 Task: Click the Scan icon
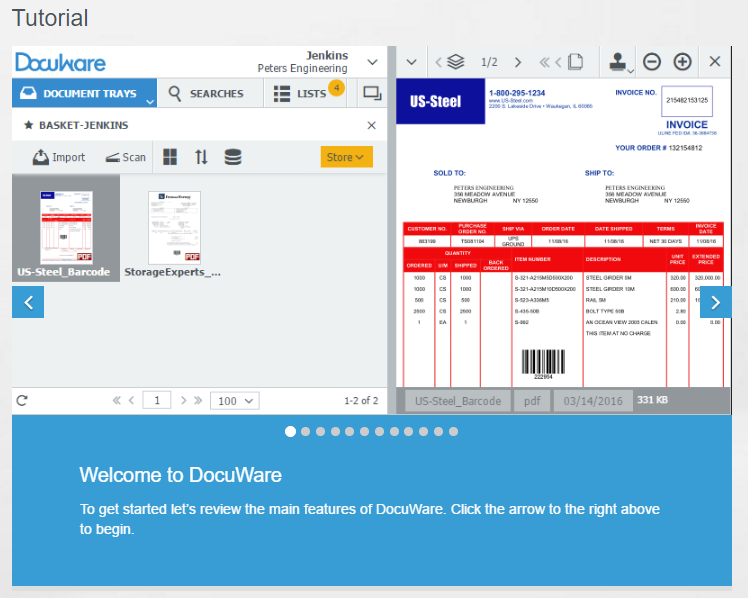(x=114, y=157)
